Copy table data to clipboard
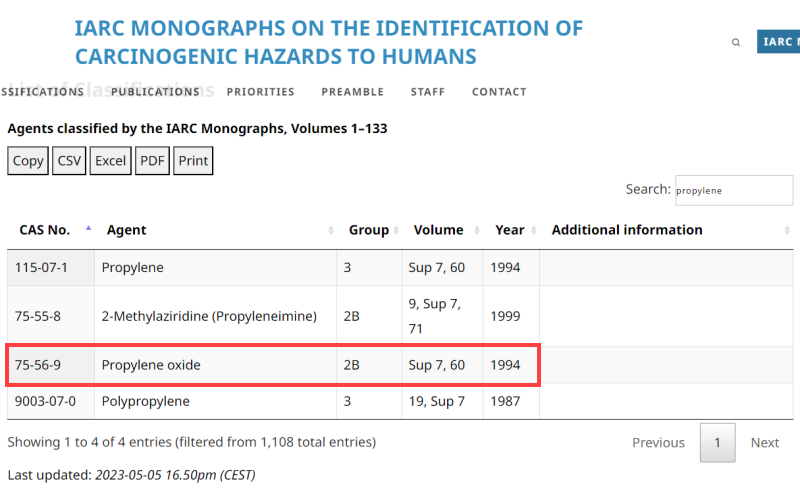 point(28,161)
